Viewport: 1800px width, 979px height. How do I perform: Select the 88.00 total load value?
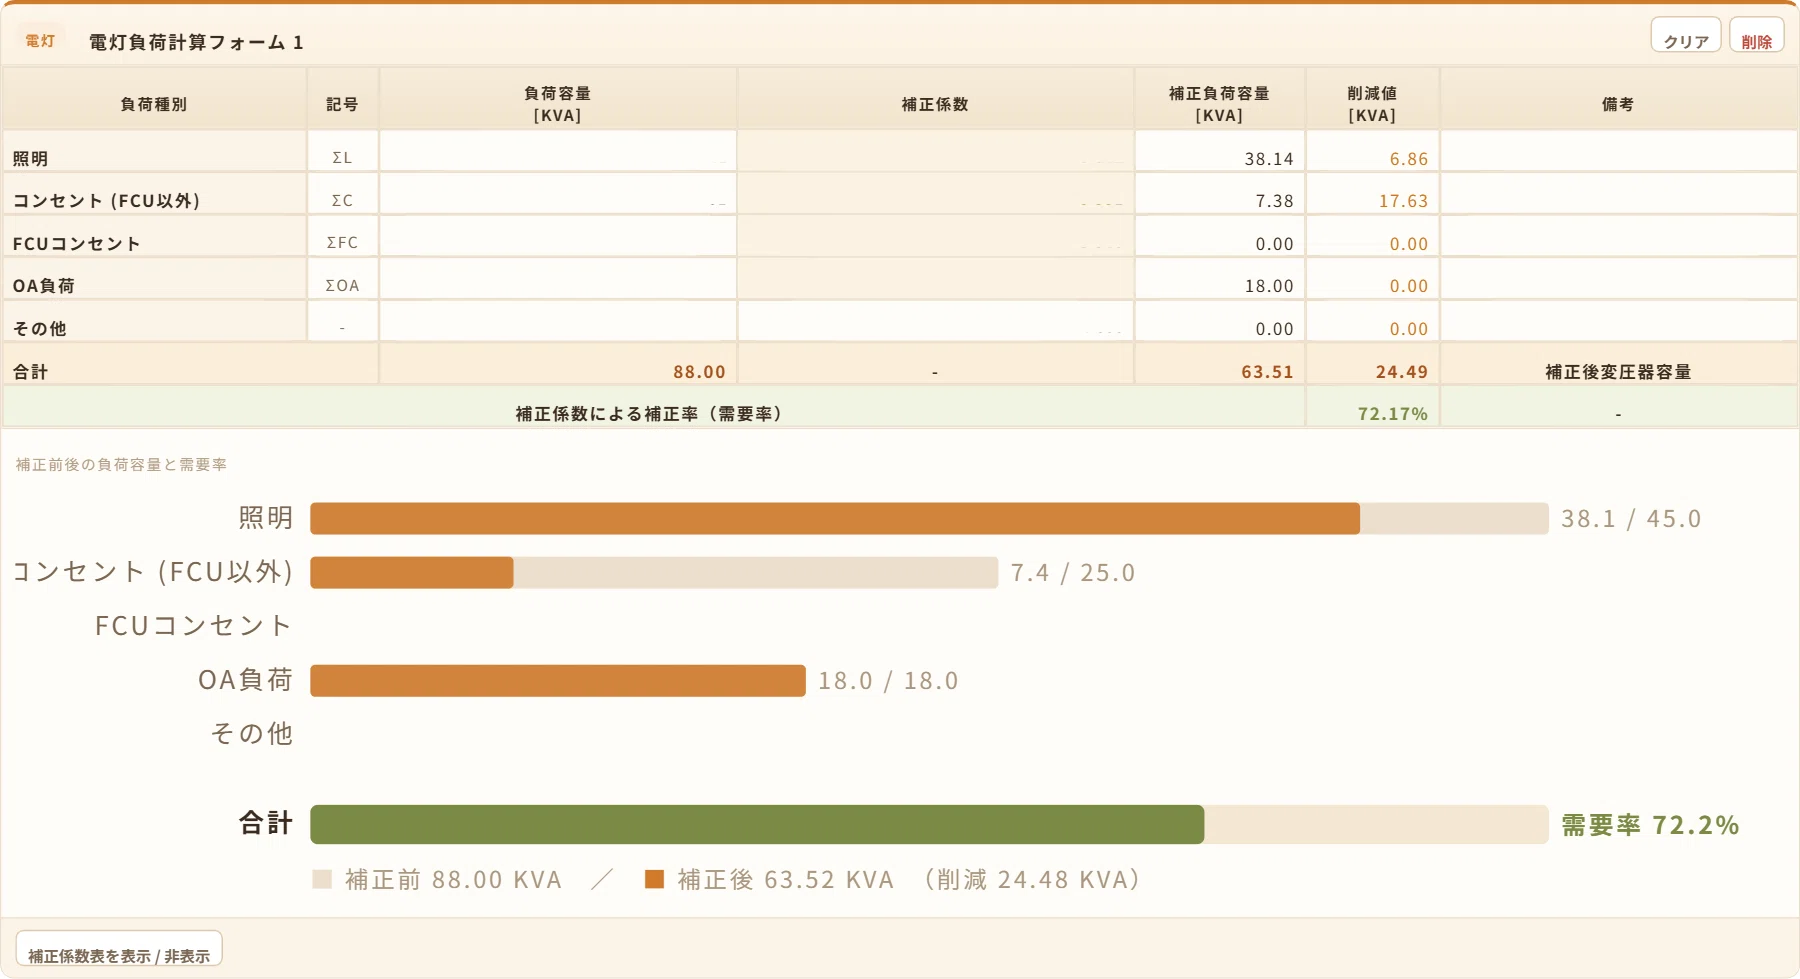coord(699,372)
